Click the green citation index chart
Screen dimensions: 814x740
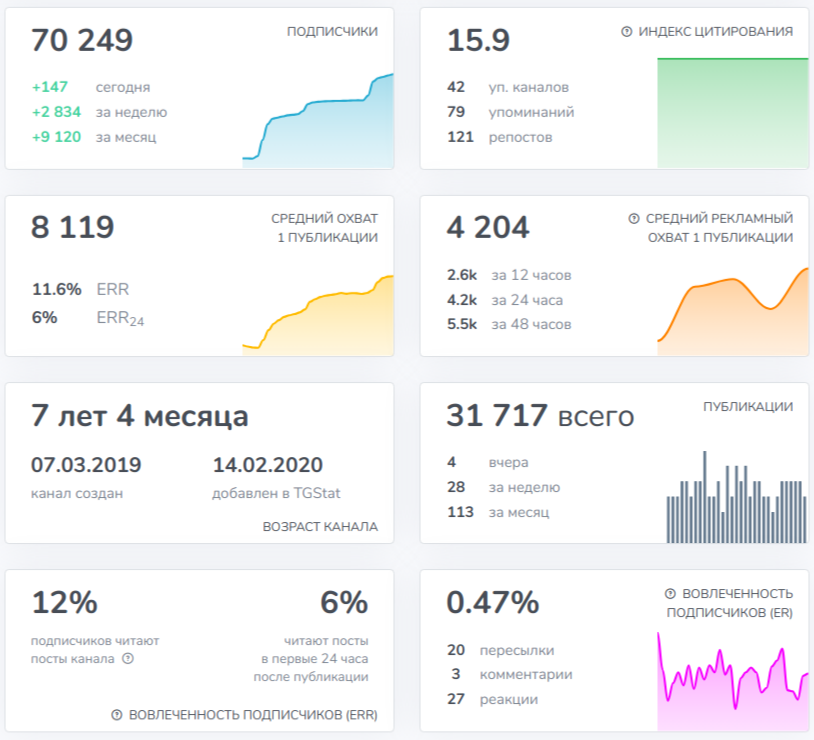click(732, 113)
